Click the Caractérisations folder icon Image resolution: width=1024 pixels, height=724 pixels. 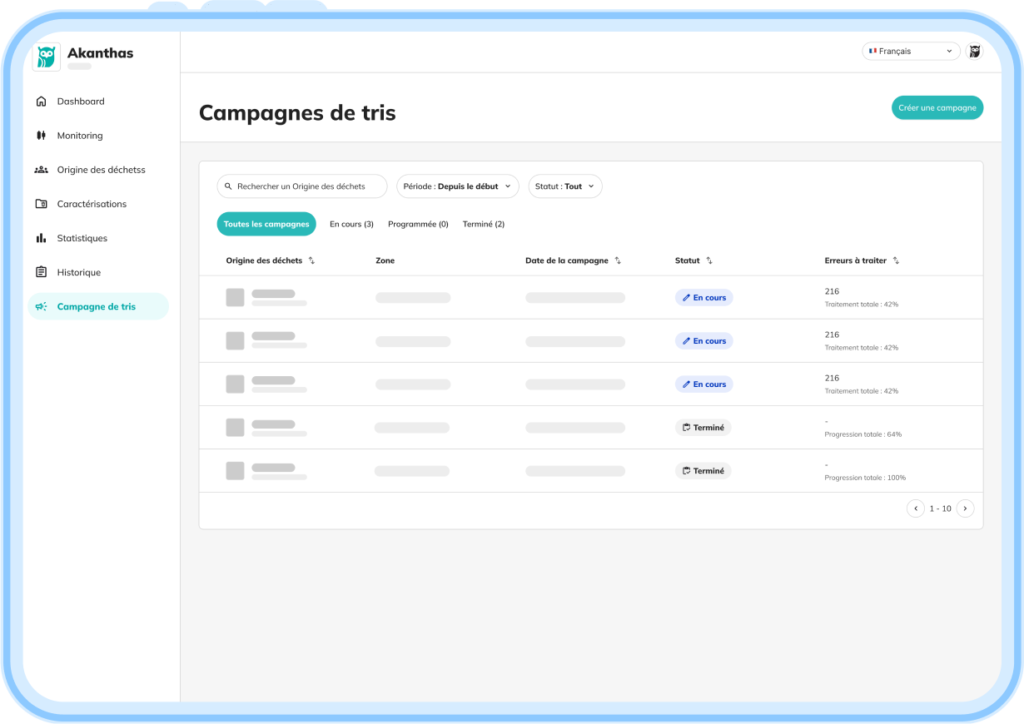(x=41, y=204)
